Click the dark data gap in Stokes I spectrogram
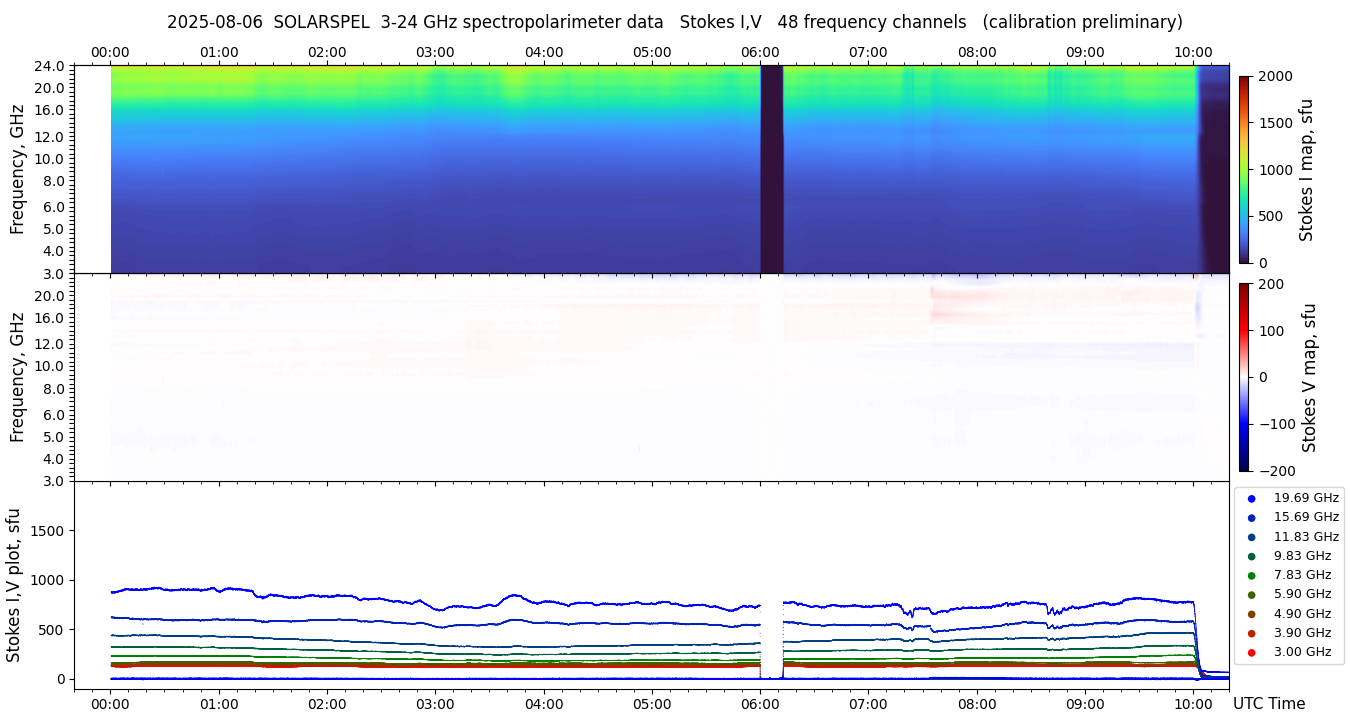Screen dimensions: 1350x725 (x=771, y=169)
